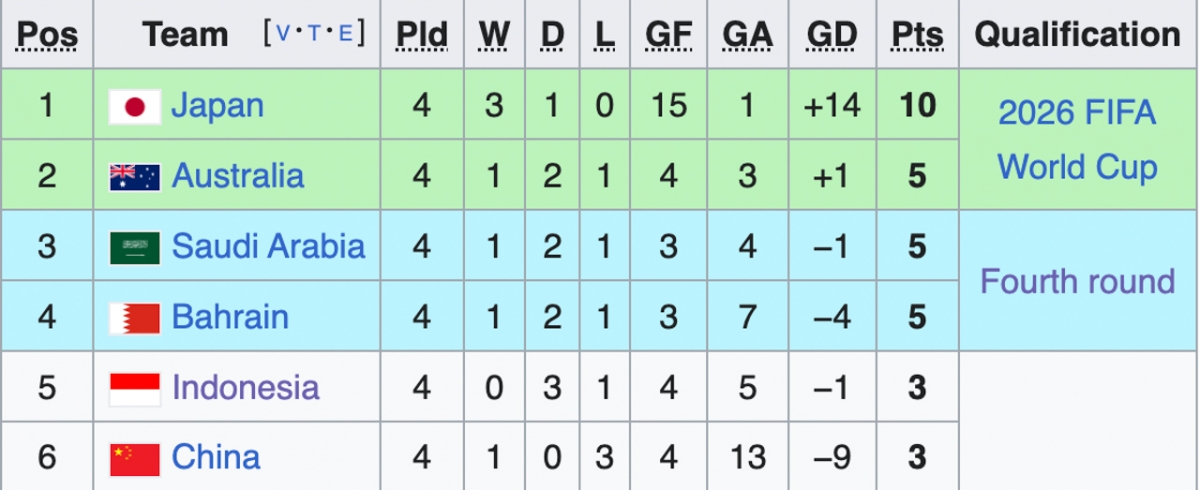Open the Japan team link
The height and width of the screenshot is (490, 1200).
click(218, 105)
